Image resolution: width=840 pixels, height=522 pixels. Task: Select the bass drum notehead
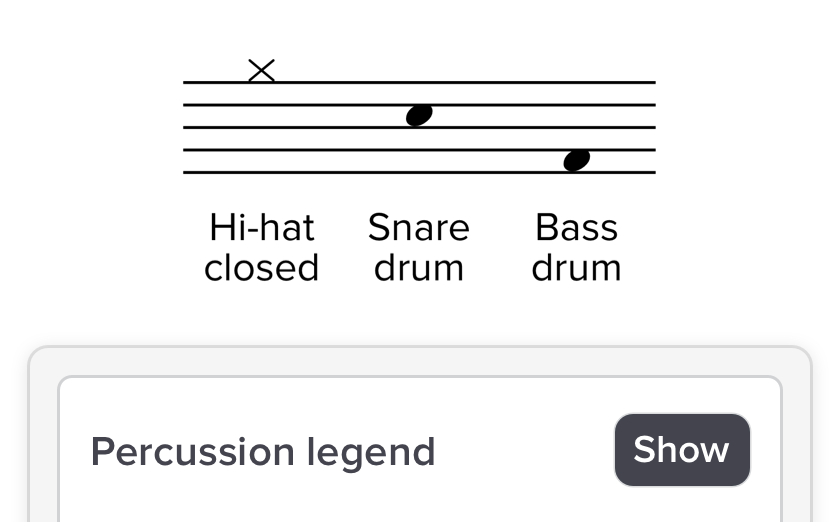click(577, 160)
